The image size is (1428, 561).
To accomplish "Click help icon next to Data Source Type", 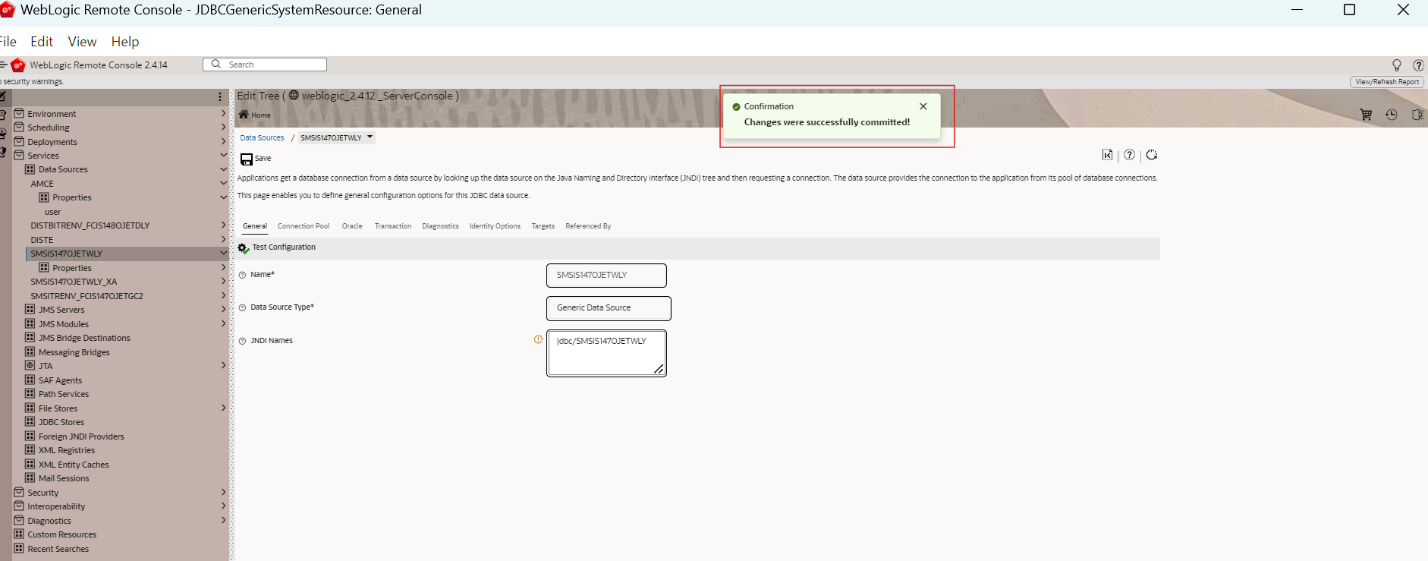I will point(242,307).
